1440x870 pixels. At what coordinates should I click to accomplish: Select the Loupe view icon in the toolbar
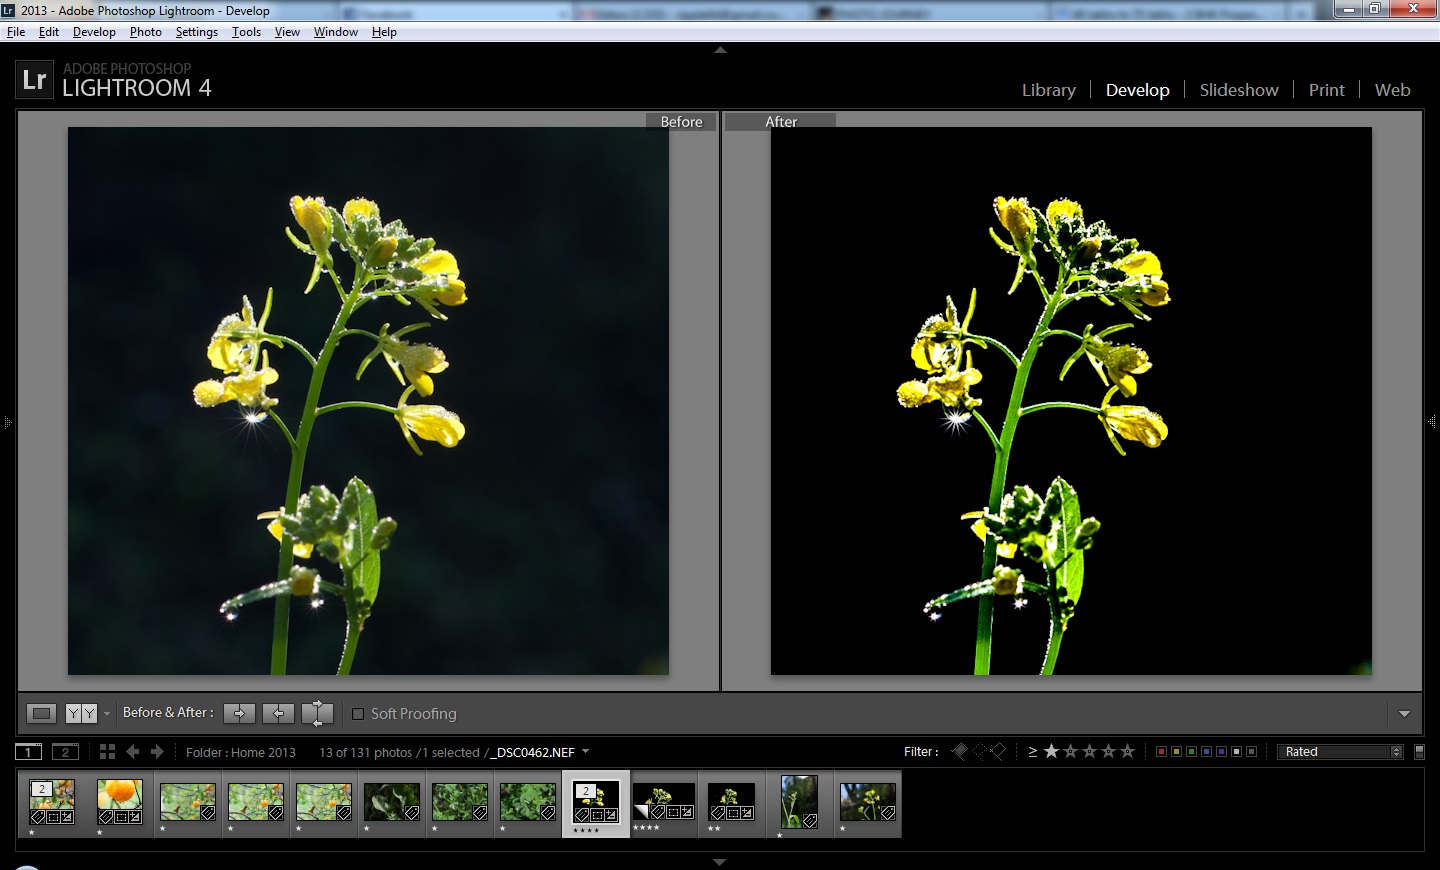click(41, 713)
